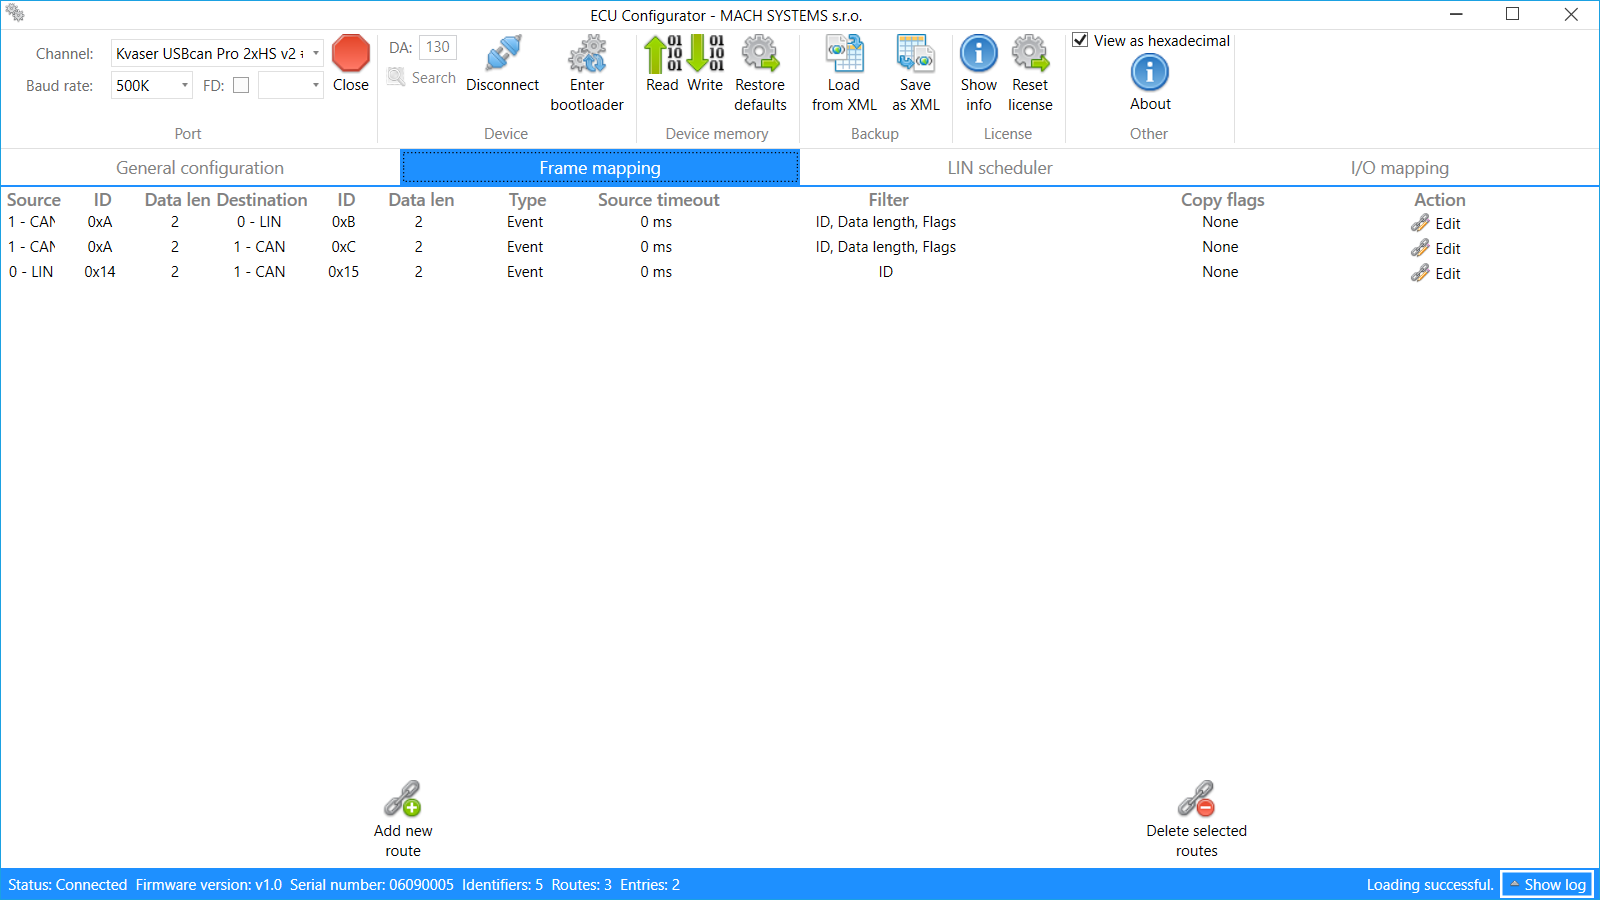Enable the FD checkbox
Viewport: 1600px width, 900px height.
point(241,85)
